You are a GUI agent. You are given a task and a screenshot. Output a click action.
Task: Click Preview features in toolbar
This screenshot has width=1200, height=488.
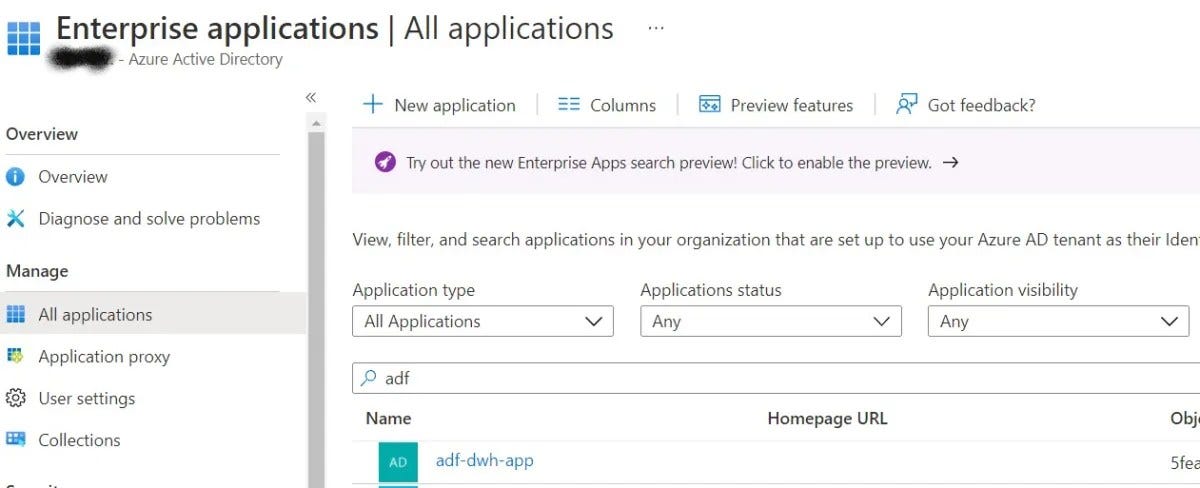coord(776,105)
